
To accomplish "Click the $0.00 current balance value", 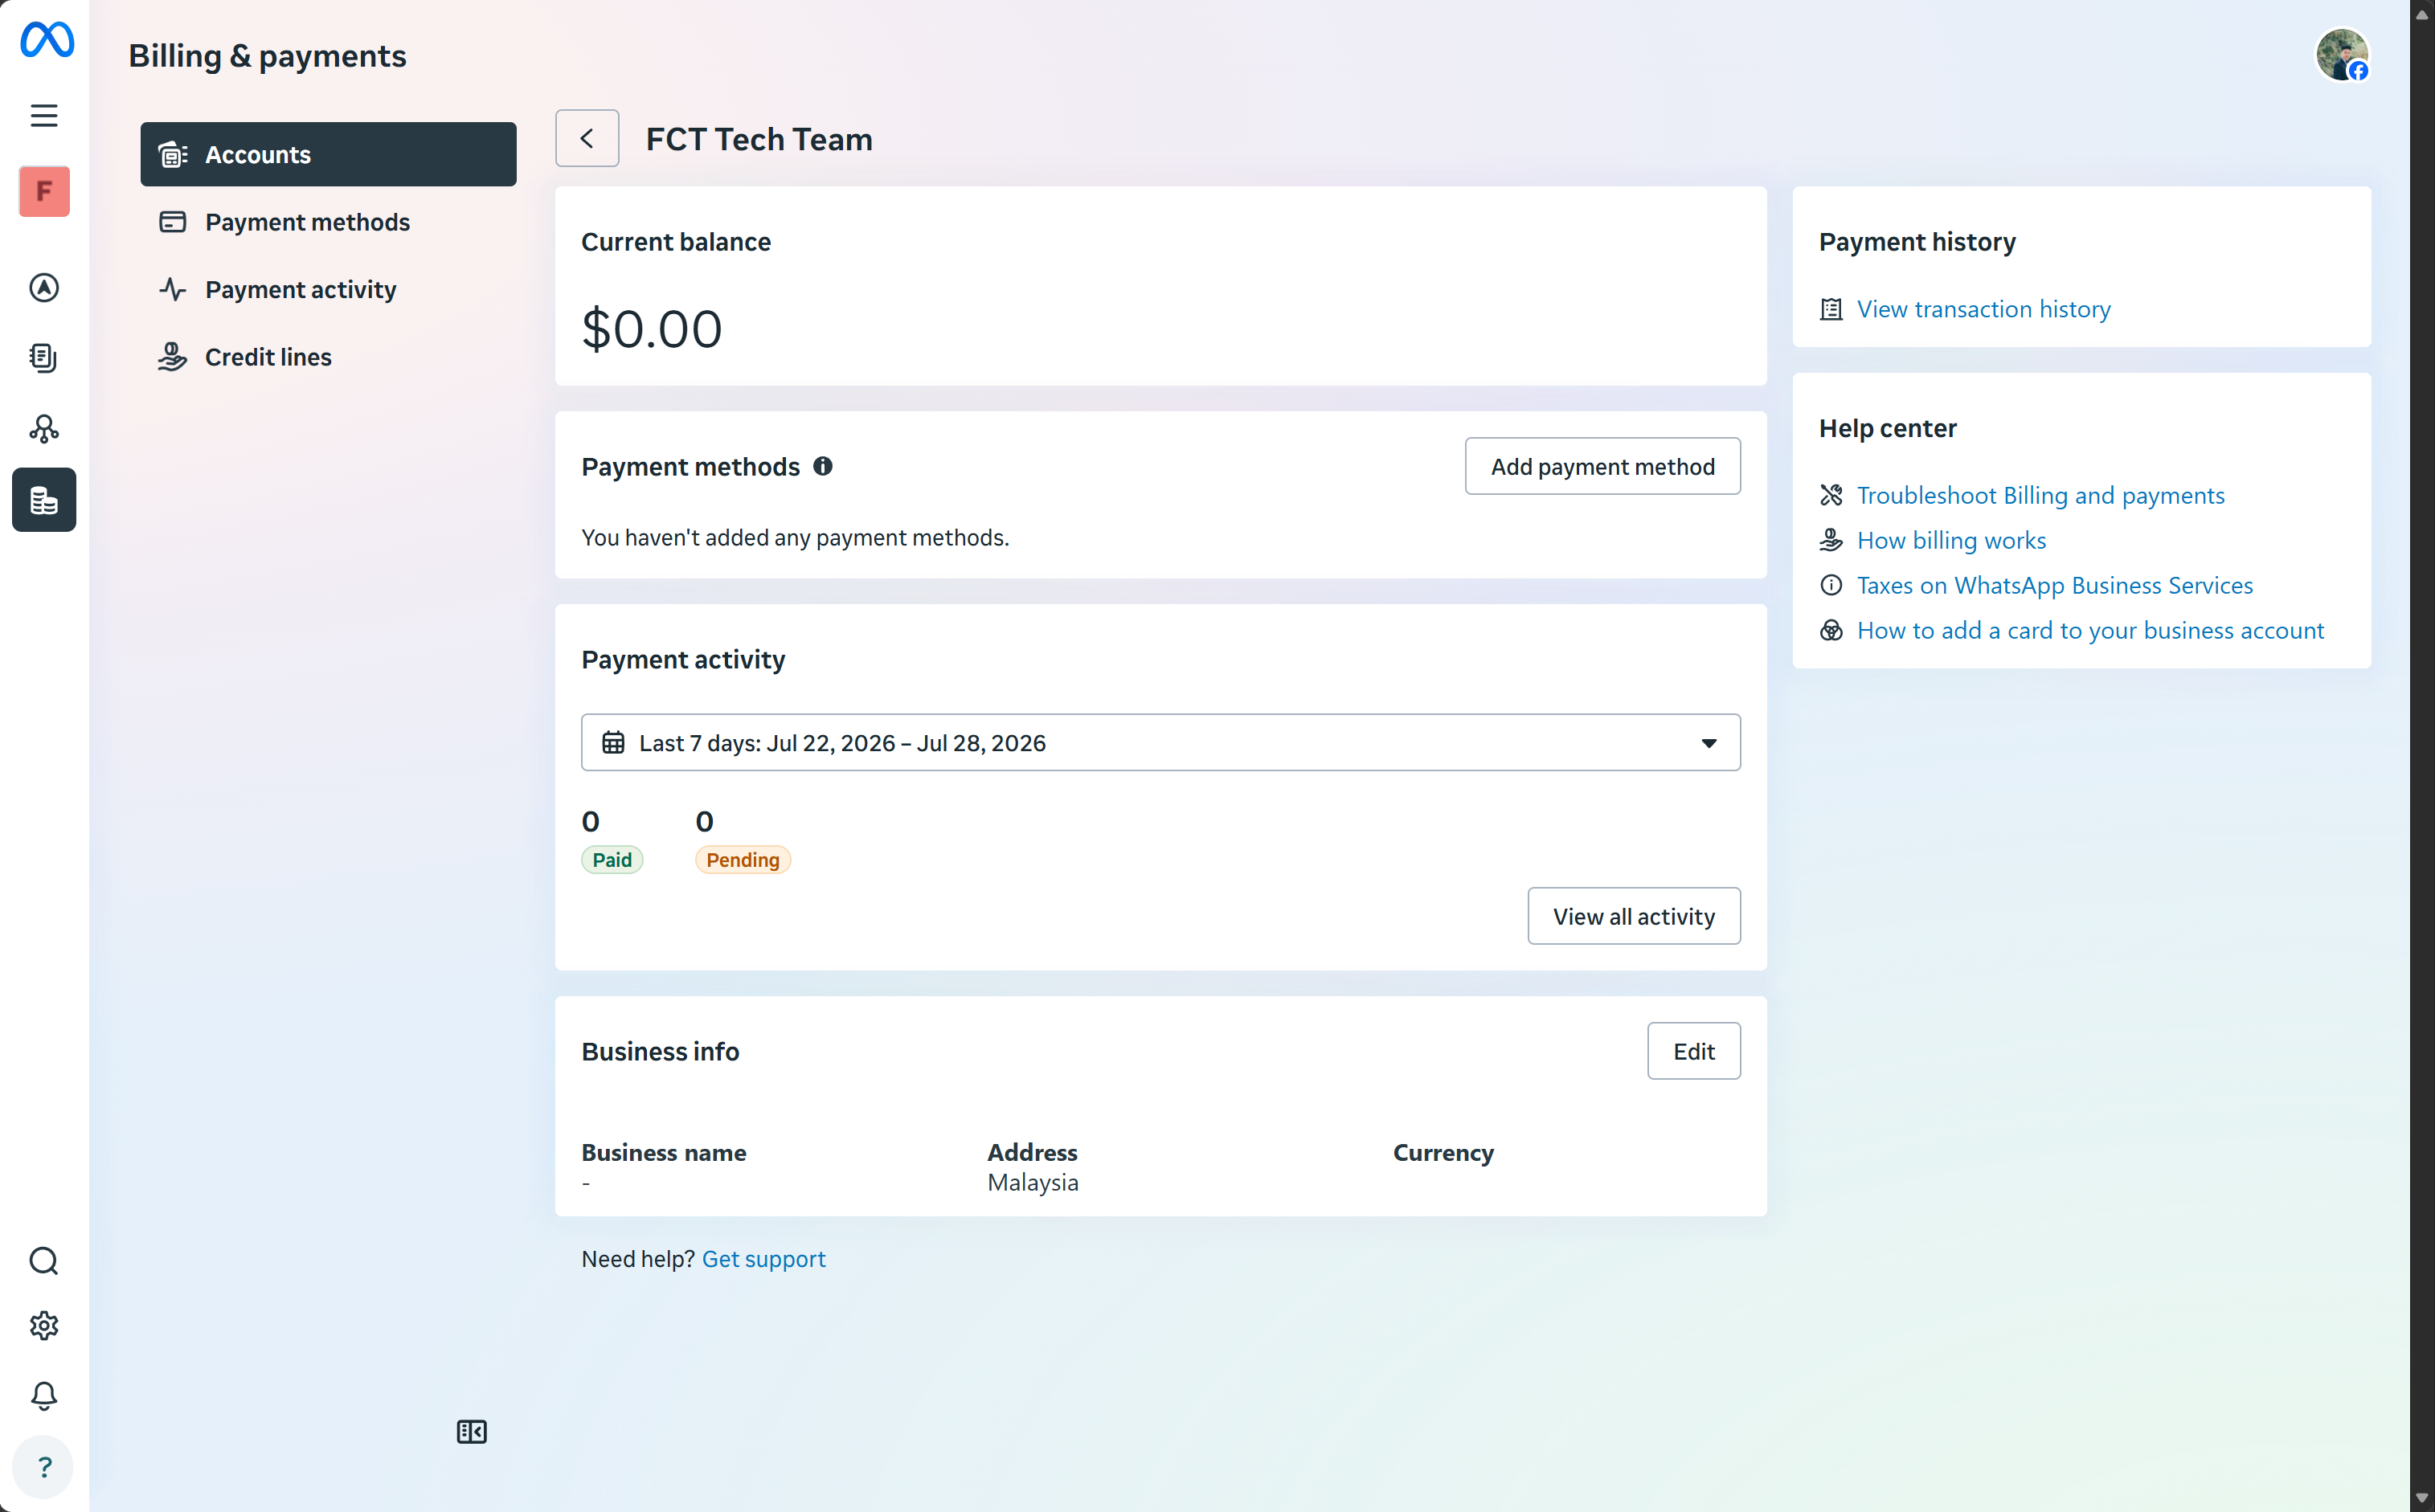I will tap(651, 329).
